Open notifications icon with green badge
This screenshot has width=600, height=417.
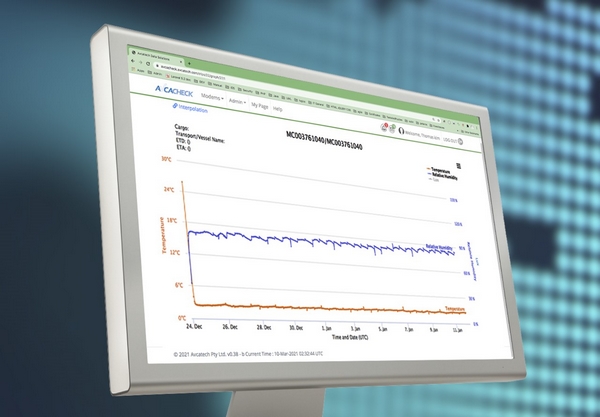(393, 129)
